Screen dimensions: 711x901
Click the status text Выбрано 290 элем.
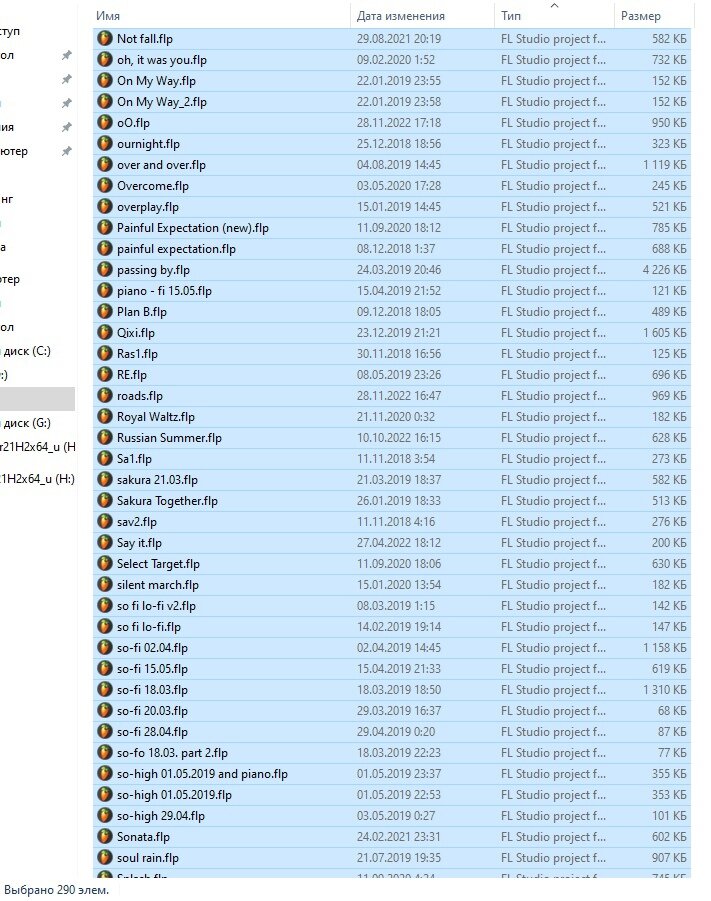56,890
